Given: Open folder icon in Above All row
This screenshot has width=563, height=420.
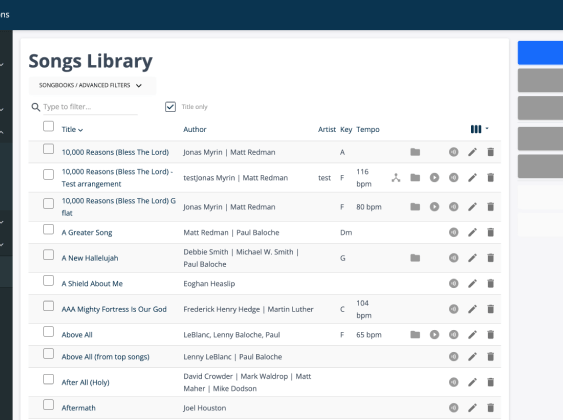Looking at the screenshot, I should click(x=415, y=335).
